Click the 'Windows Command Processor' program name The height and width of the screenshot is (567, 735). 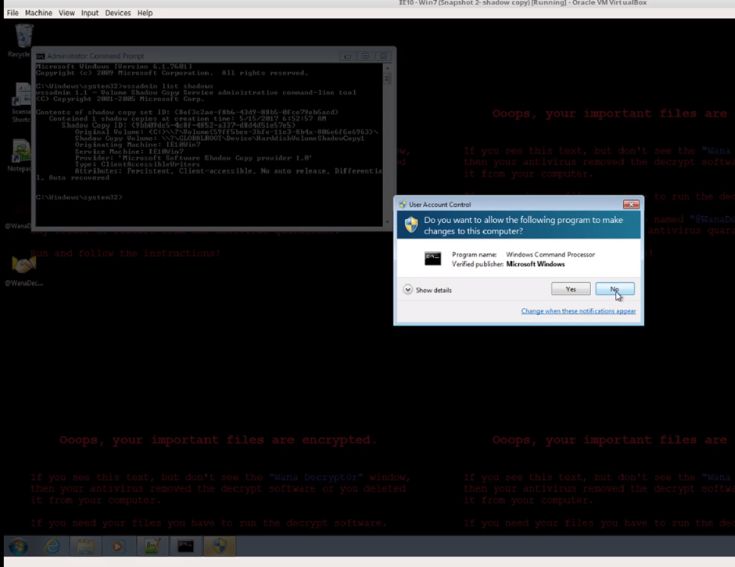click(x=550, y=254)
